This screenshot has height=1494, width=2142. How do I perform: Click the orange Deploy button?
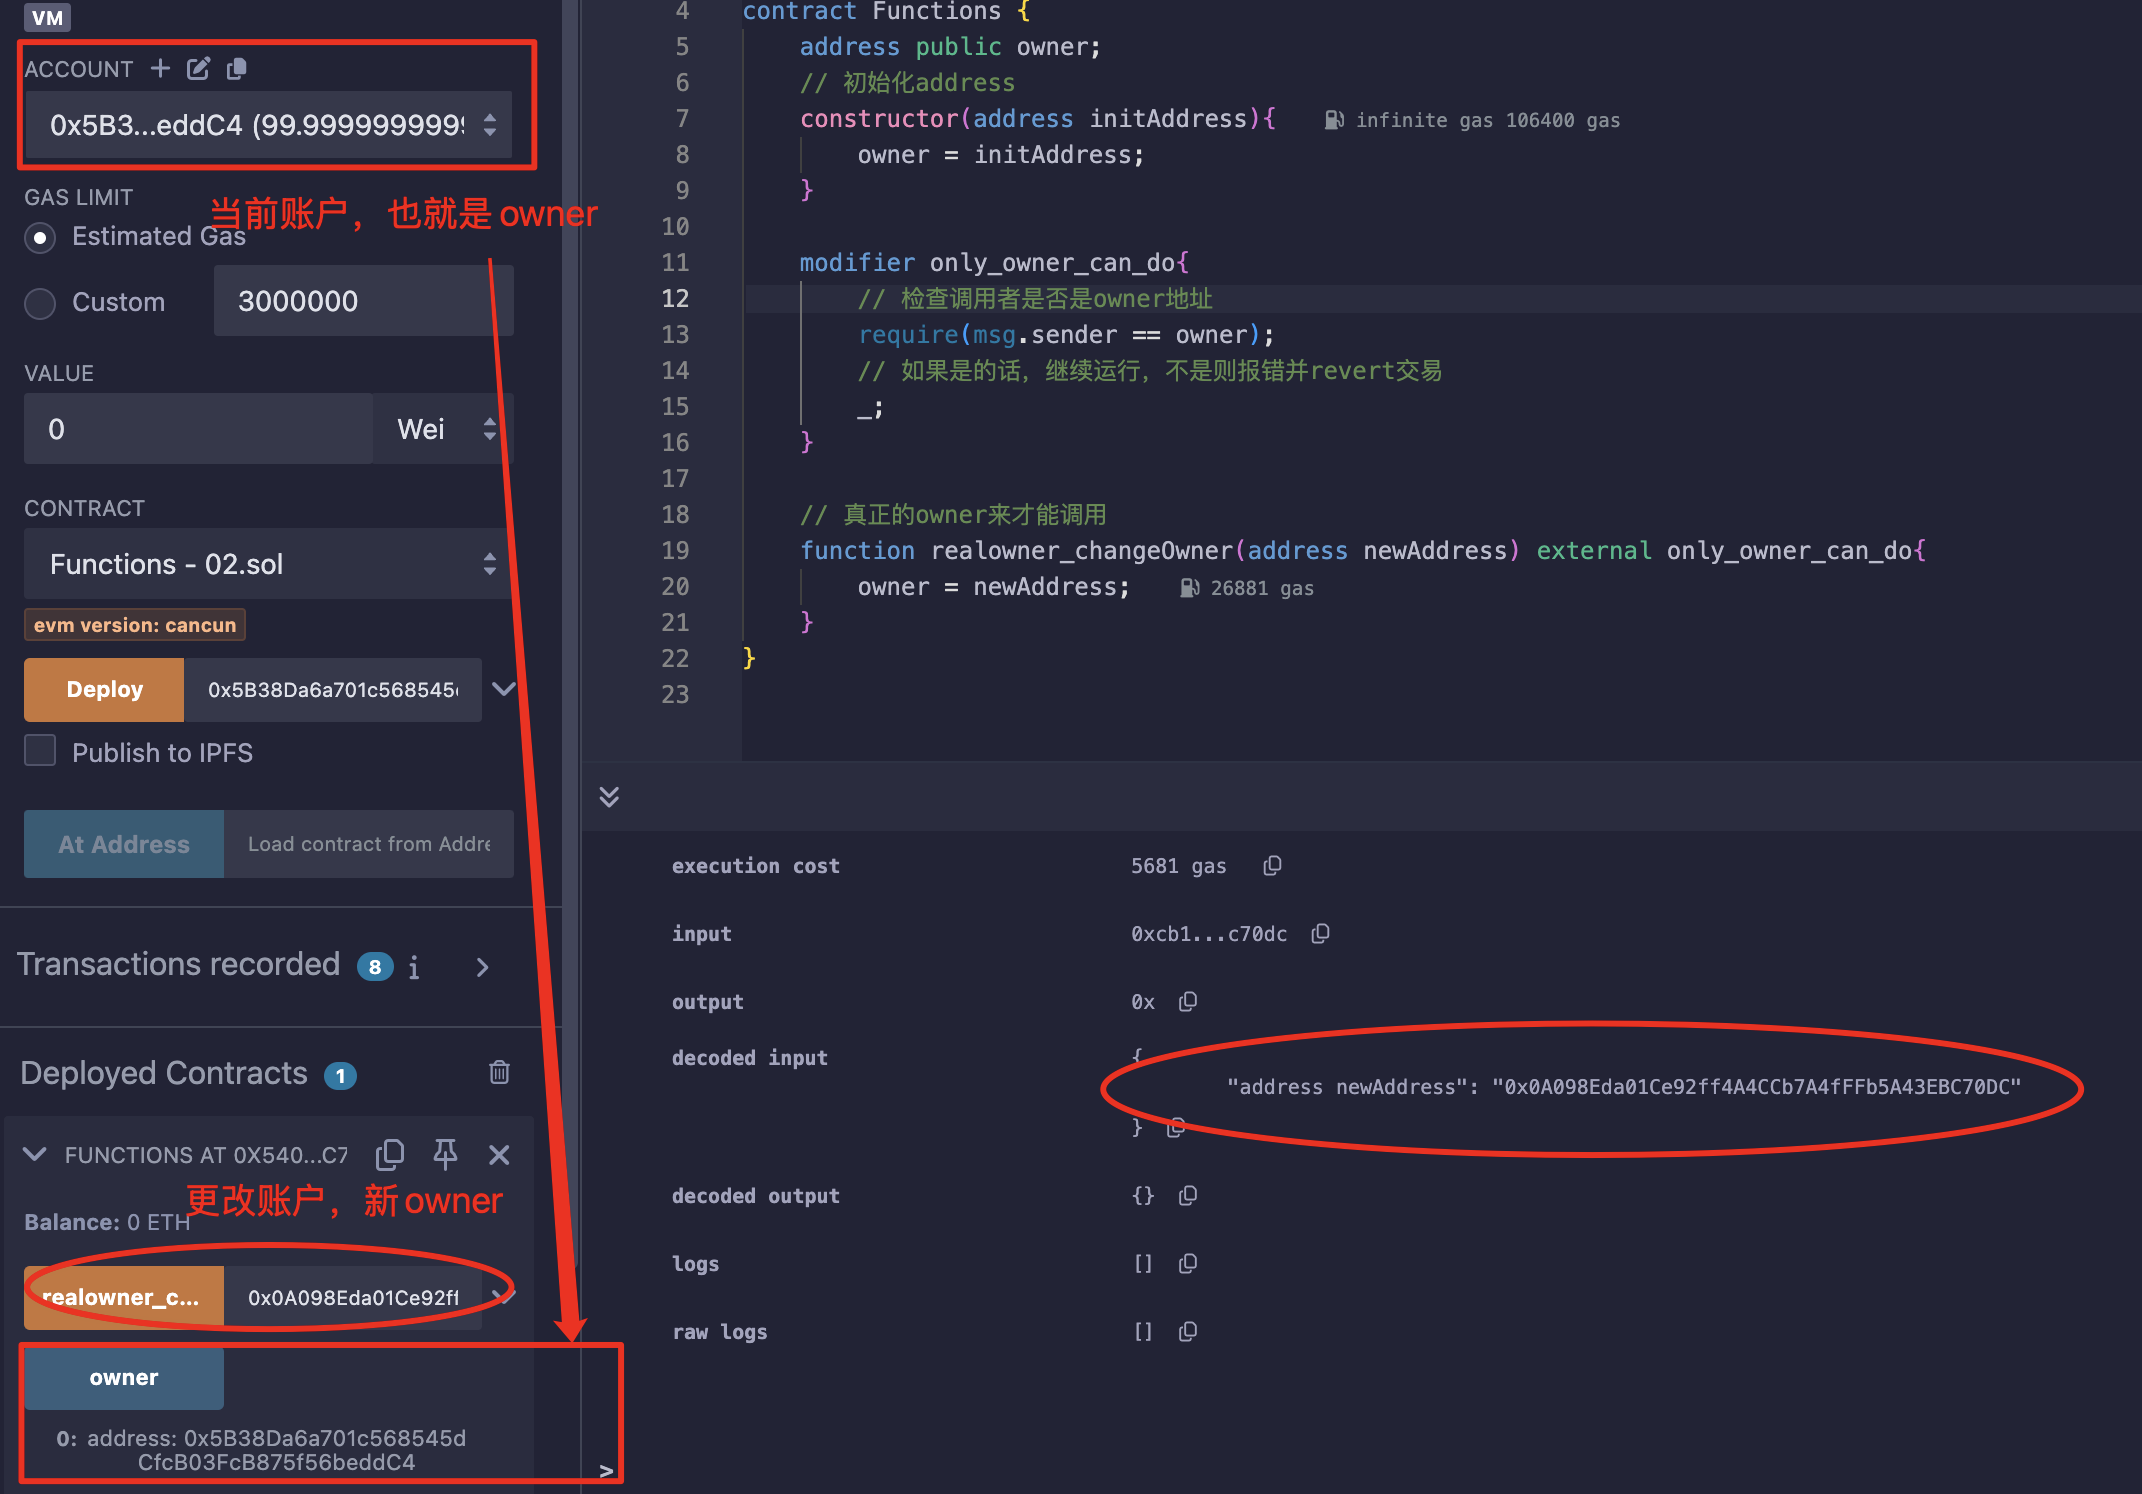(x=104, y=689)
